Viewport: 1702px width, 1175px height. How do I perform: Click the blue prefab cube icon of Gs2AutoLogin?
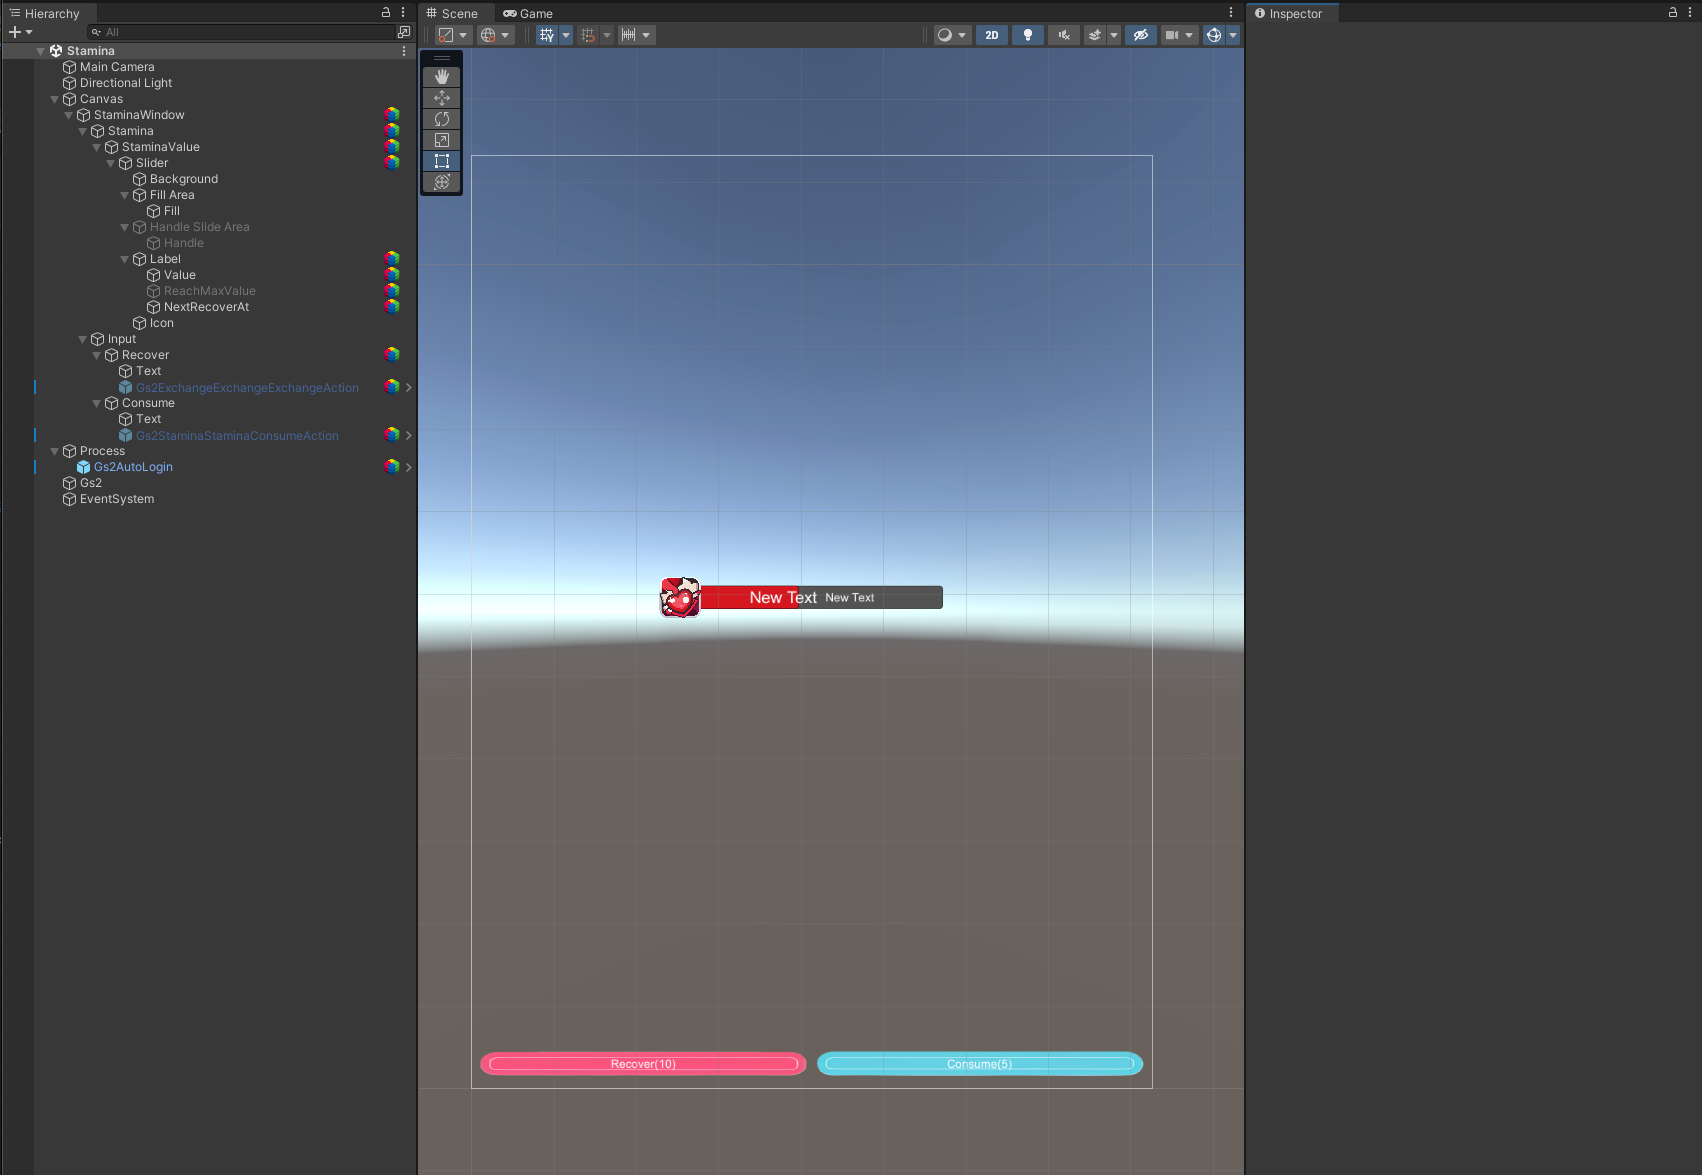(84, 467)
